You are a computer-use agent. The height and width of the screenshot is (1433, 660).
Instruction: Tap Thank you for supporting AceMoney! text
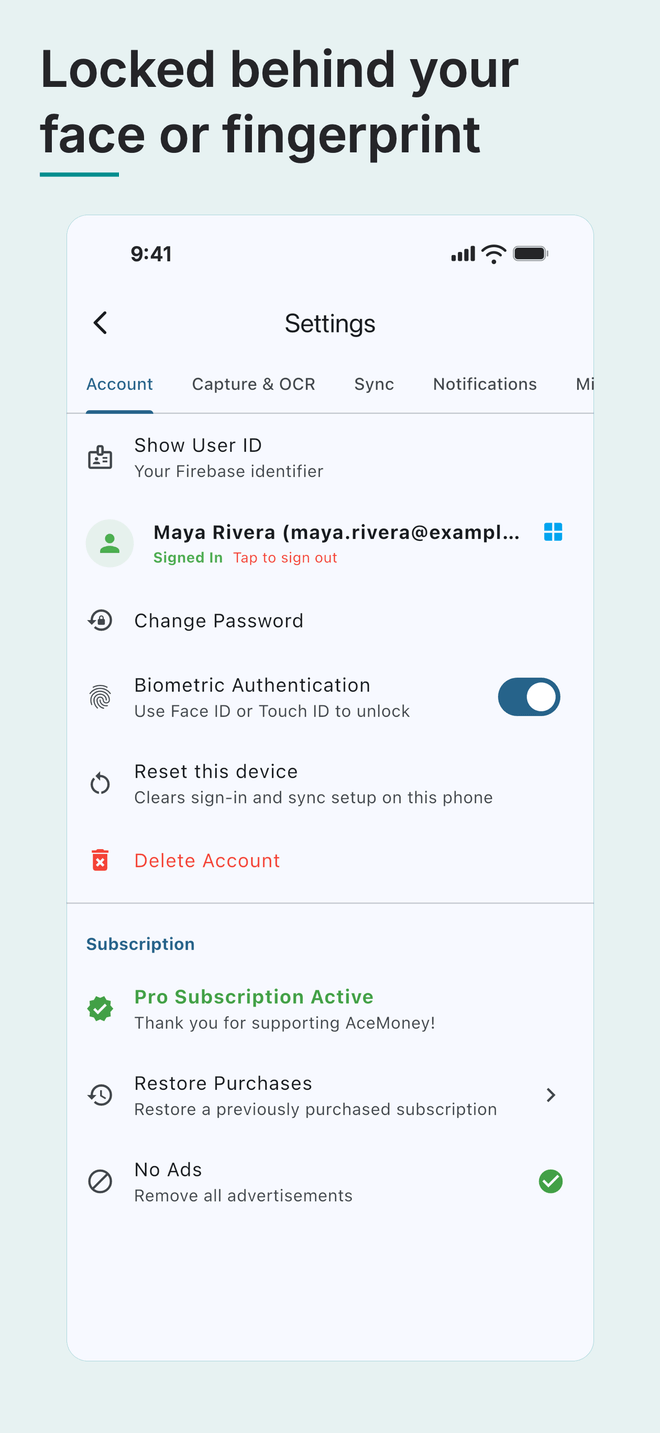[x=285, y=1023]
